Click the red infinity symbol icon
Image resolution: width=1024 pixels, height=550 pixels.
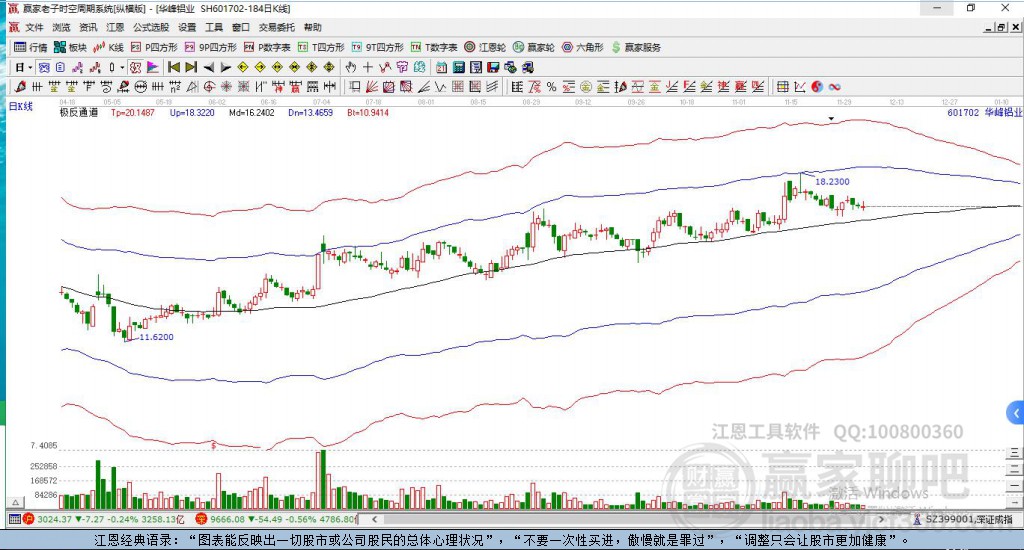tap(834, 87)
